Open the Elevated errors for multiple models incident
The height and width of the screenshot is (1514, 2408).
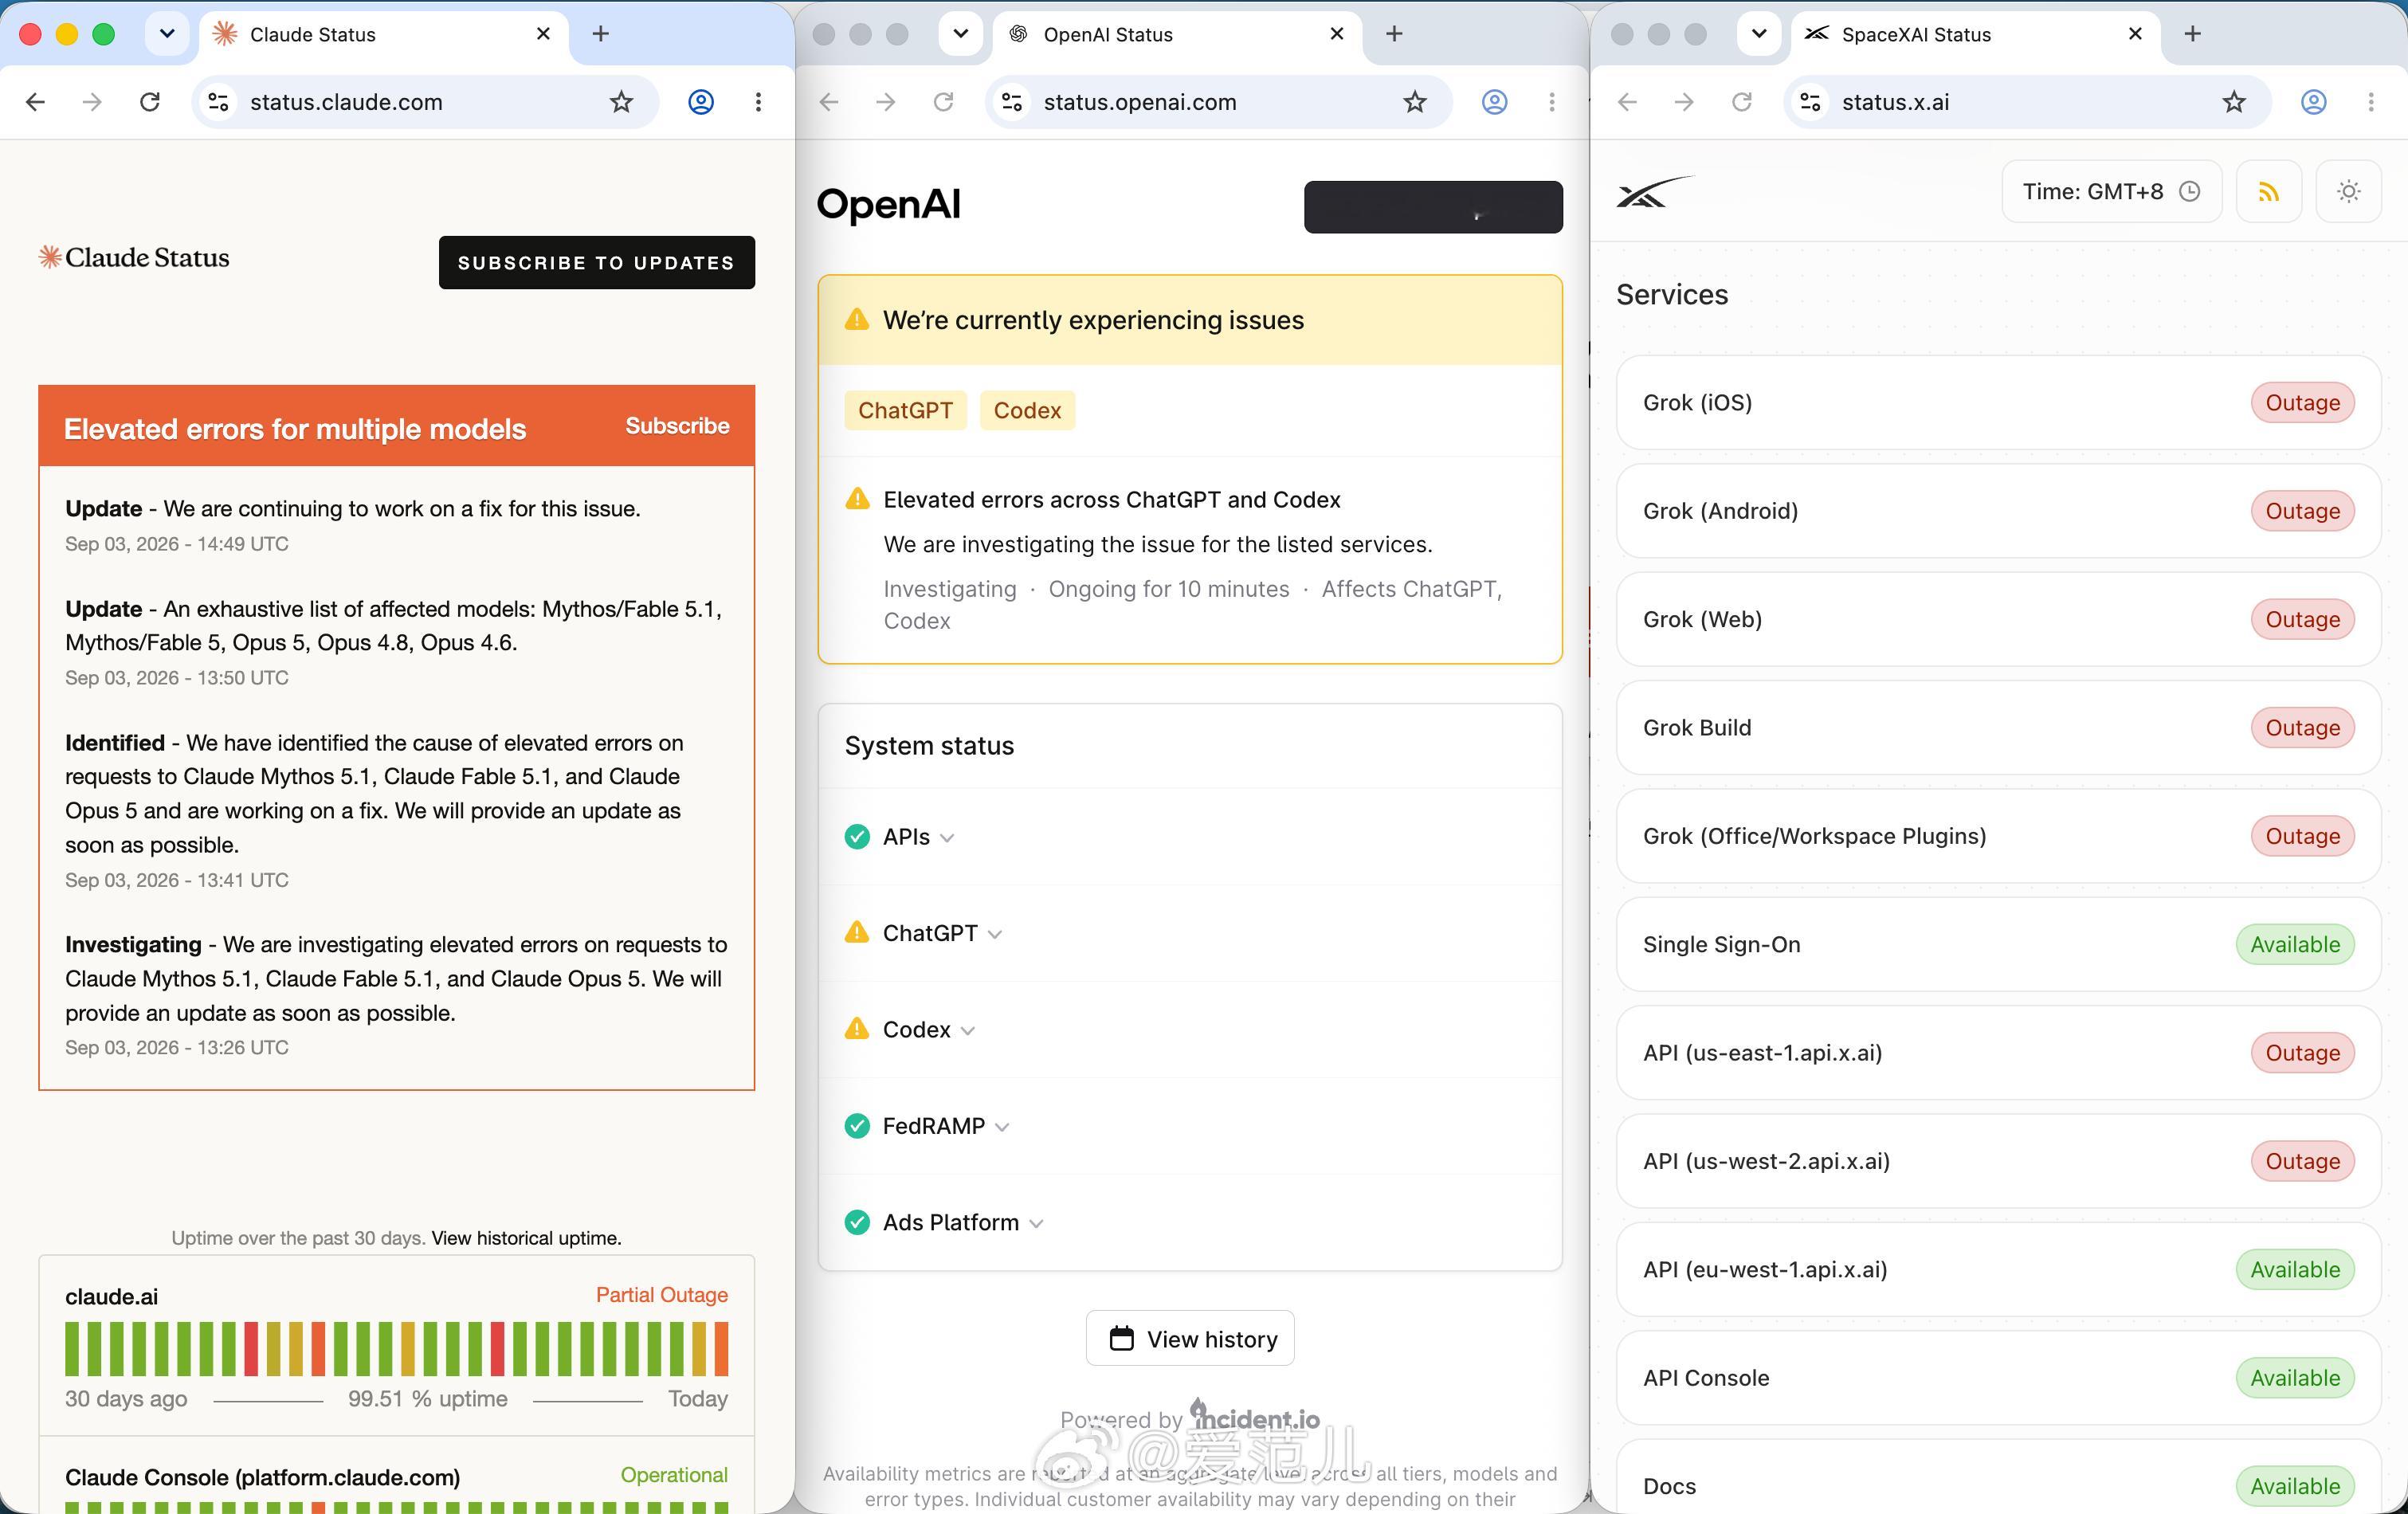tap(295, 429)
